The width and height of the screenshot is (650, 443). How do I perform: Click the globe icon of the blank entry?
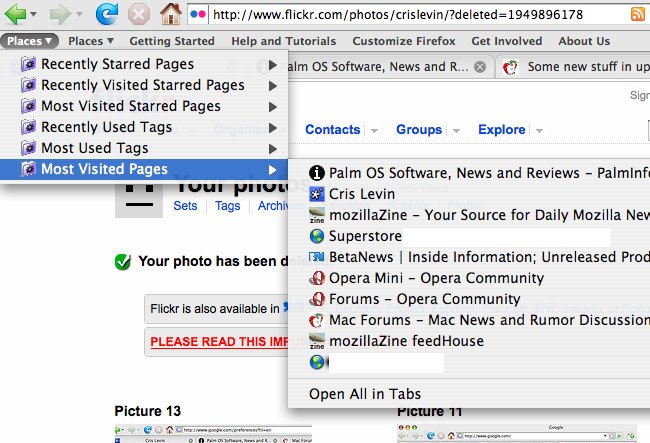tap(317, 362)
